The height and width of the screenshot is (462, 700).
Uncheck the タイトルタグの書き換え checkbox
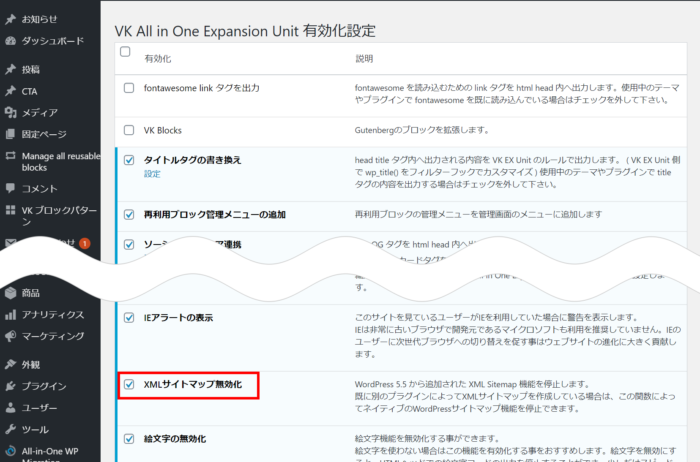pos(129,160)
